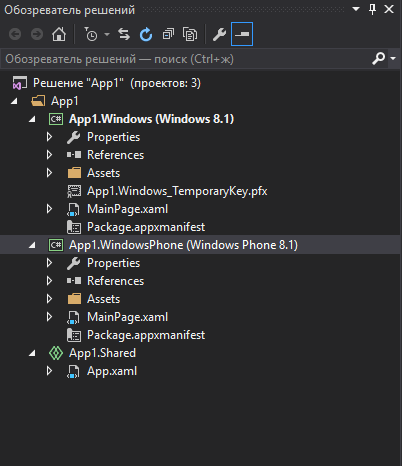Select Properties under App1.WindowsPhone
The image size is (402, 466).
[113, 263]
